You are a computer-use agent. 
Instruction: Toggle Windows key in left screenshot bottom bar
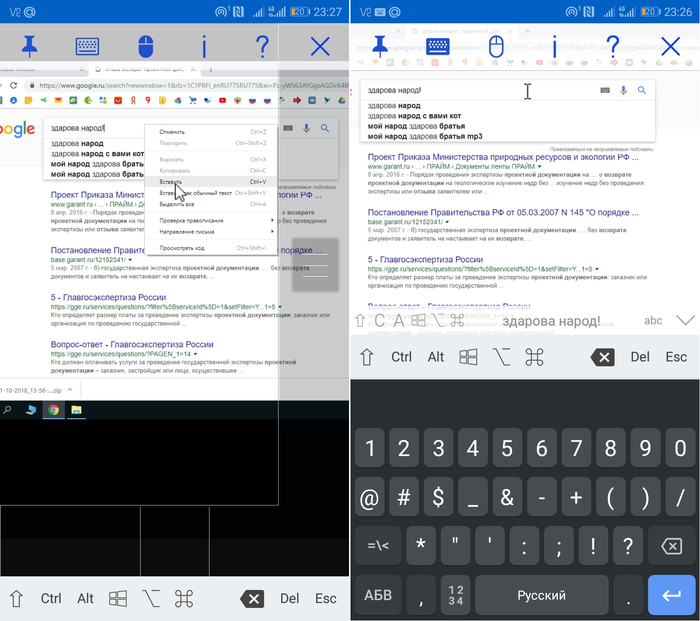click(x=118, y=599)
